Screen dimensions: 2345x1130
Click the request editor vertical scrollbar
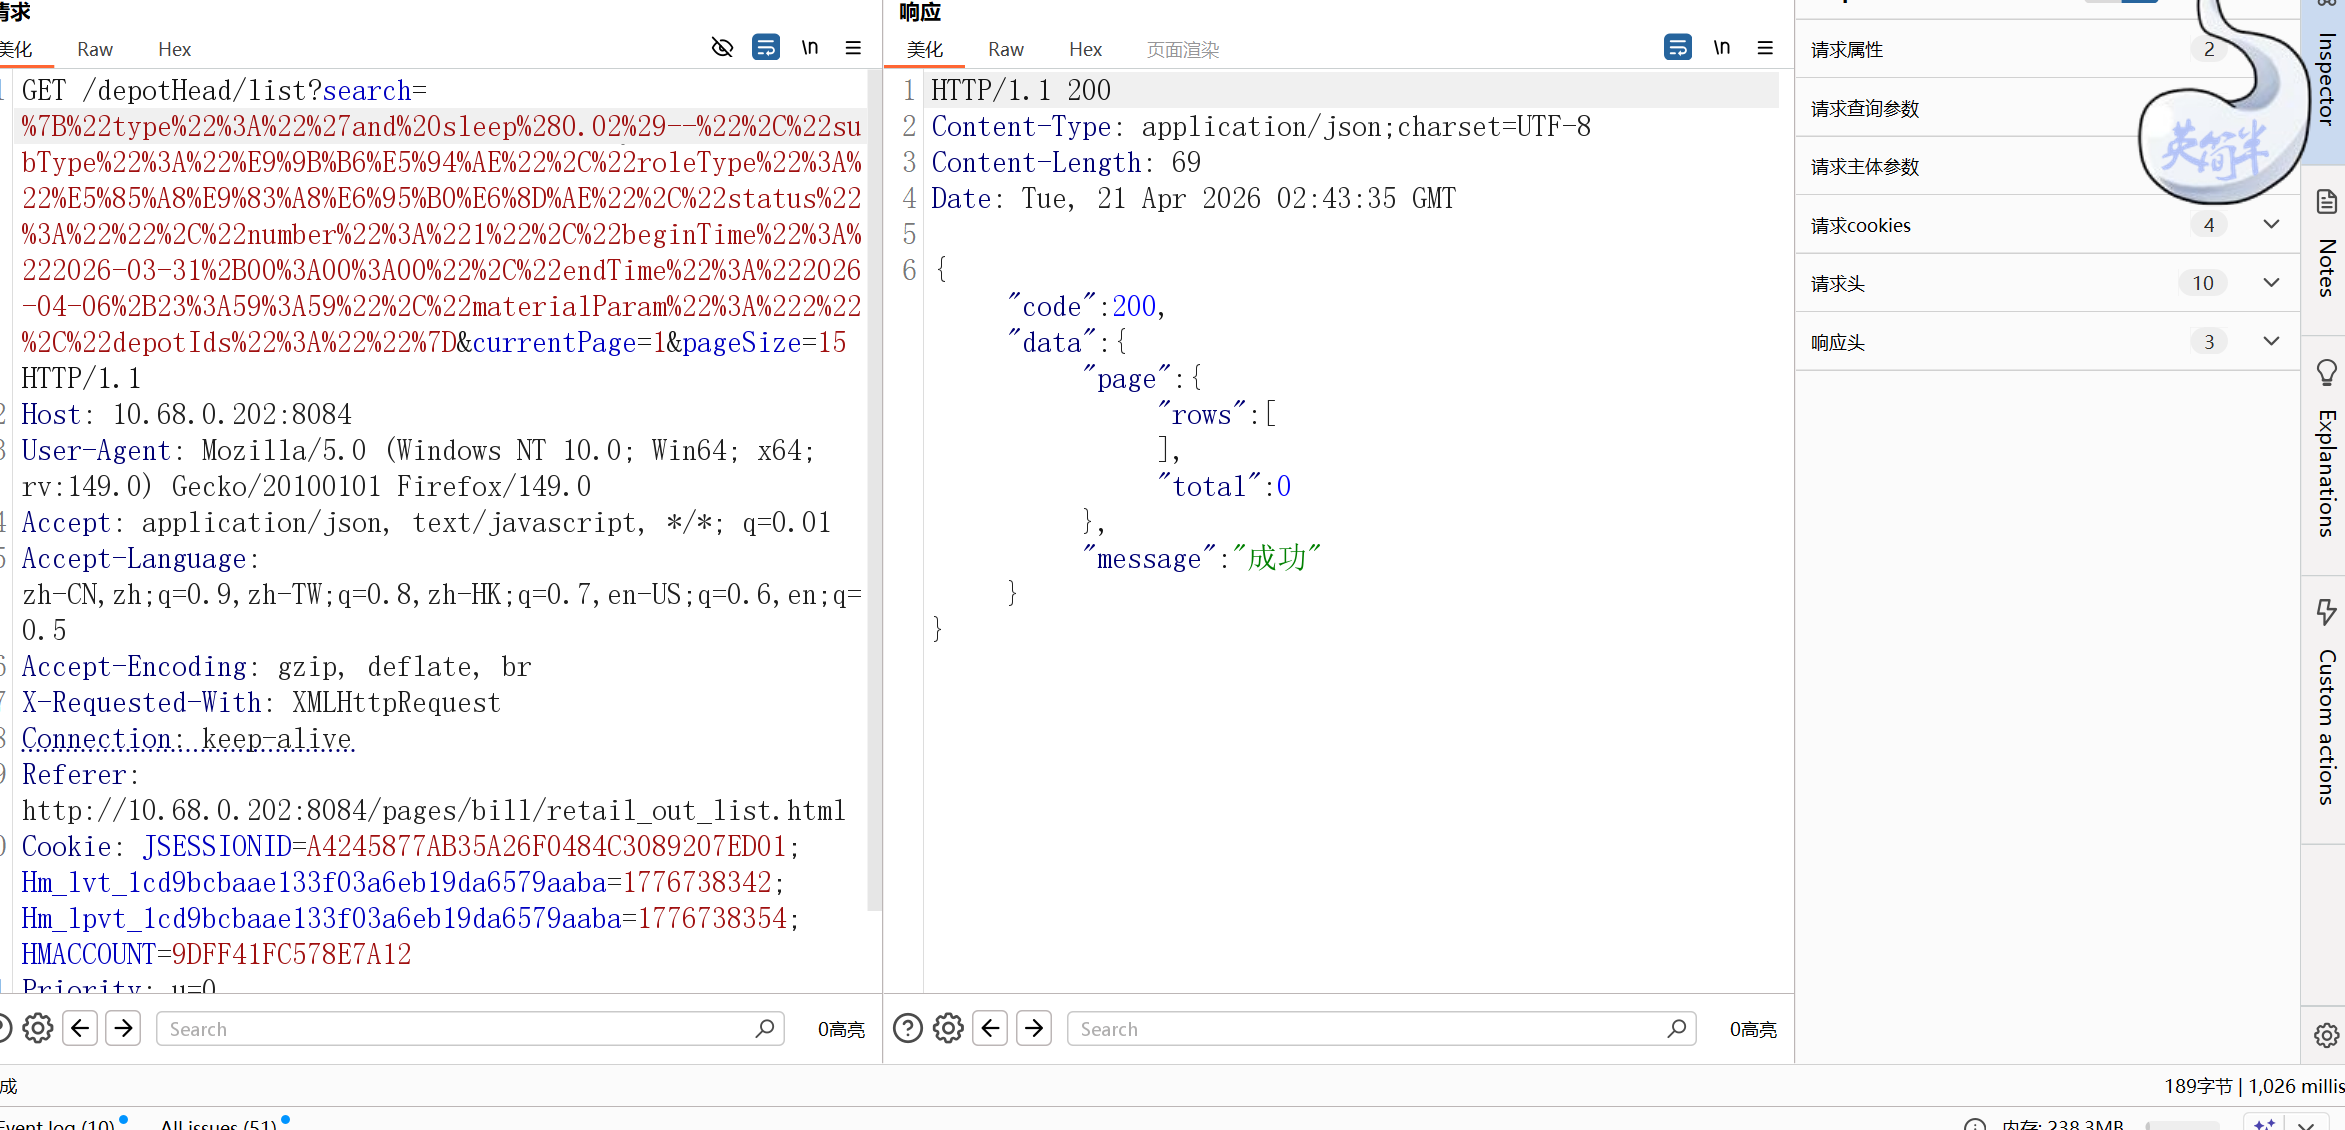tap(874, 490)
